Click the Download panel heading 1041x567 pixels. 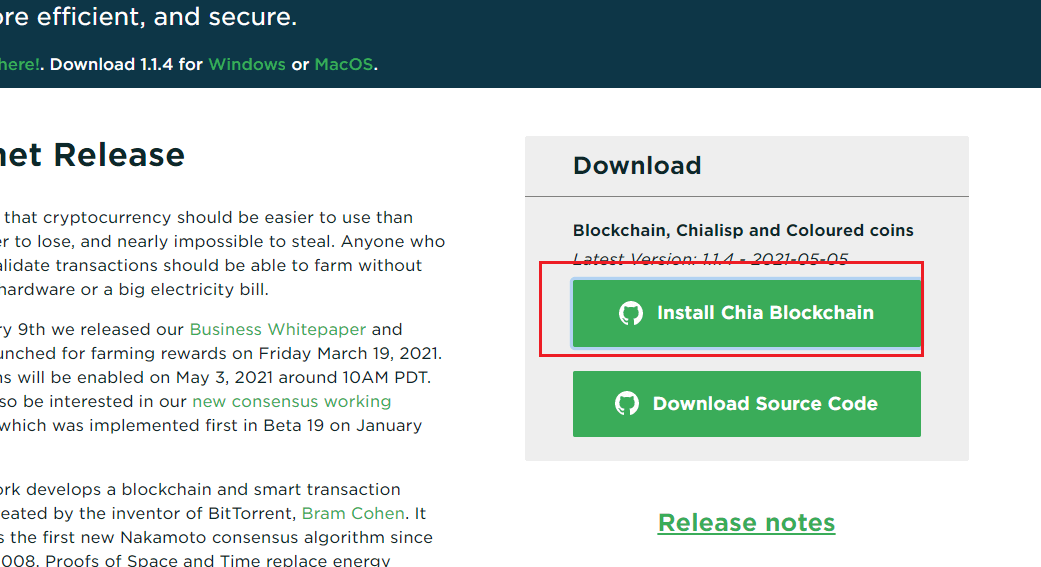(x=637, y=165)
